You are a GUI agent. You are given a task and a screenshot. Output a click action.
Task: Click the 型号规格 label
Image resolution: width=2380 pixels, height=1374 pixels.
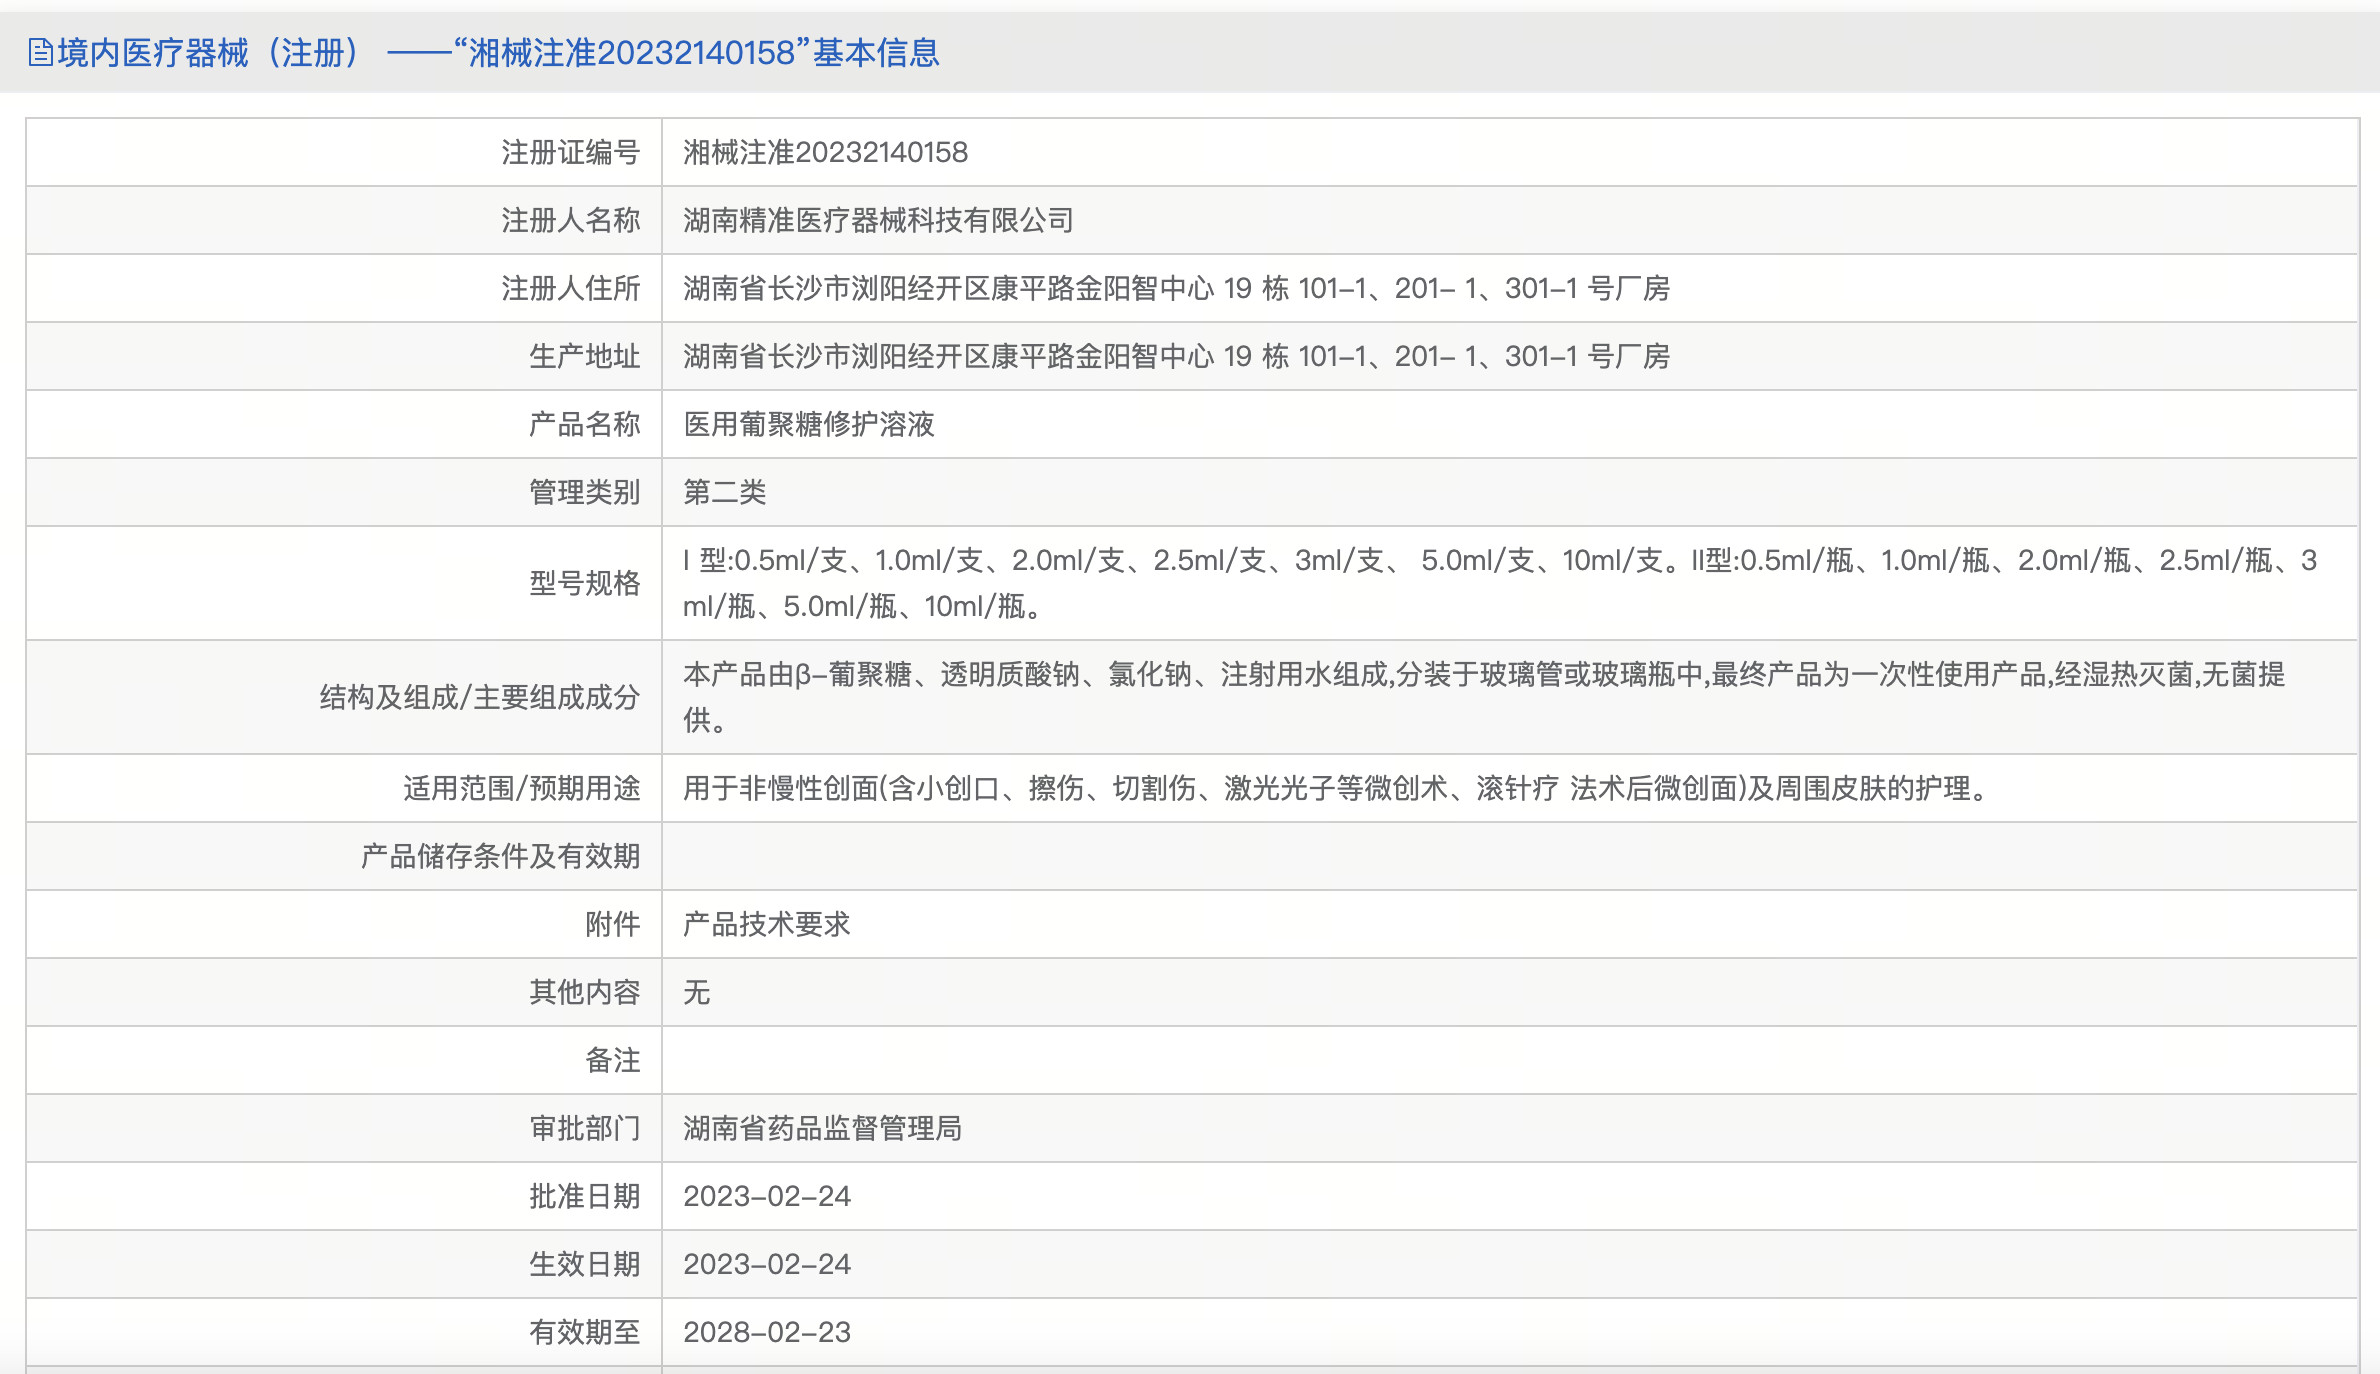point(584,583)
